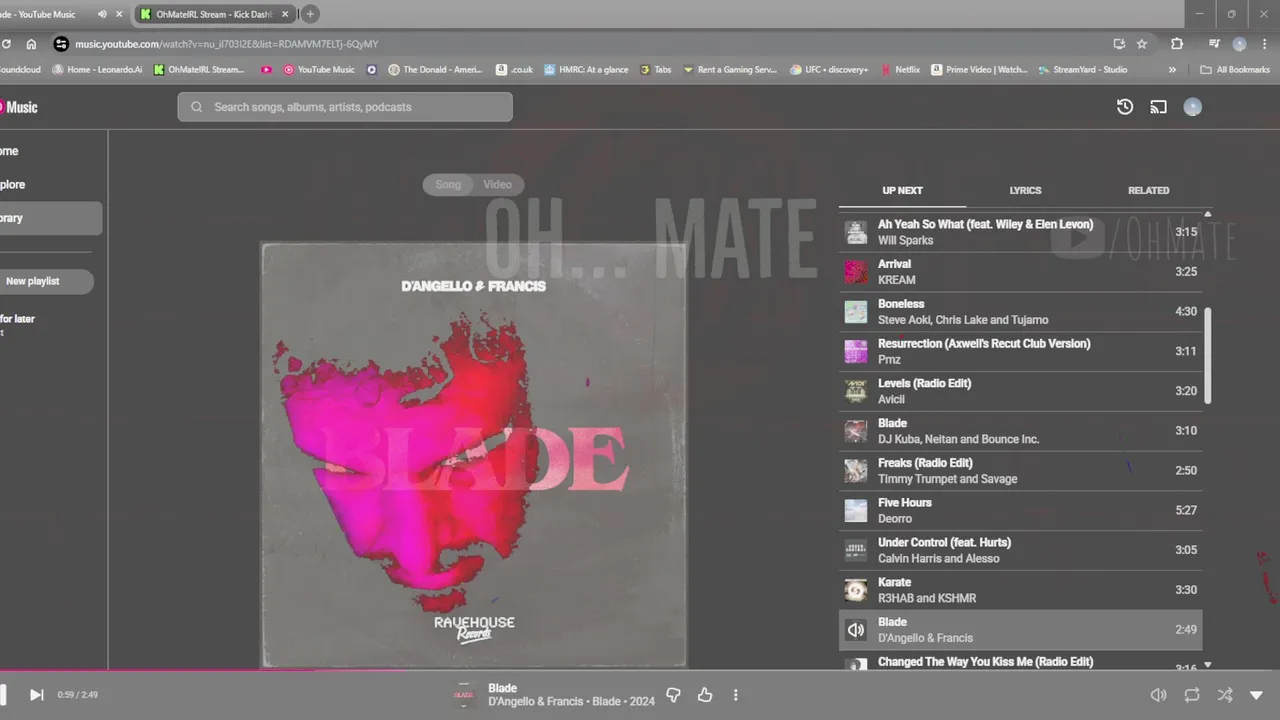This screenshot has height=720, width=1280.
Task: Open the All Bookmarks folder
Action: pyautogui.click(x=1235, y=70)
